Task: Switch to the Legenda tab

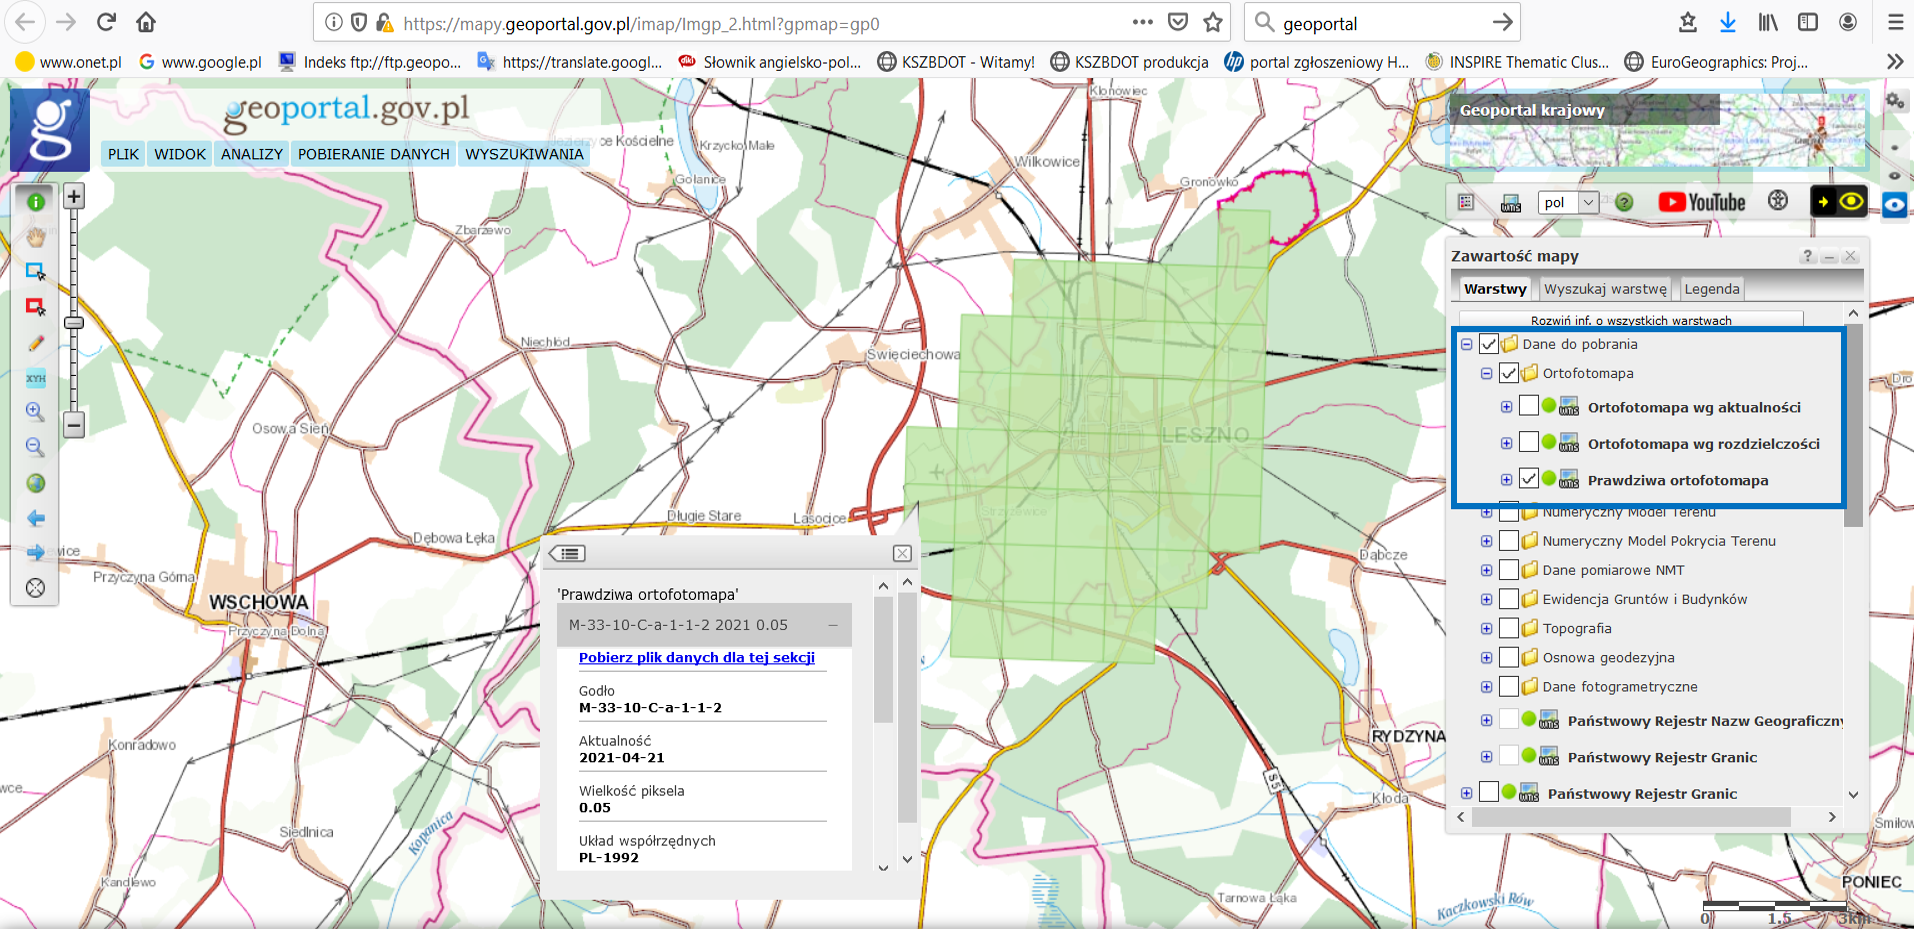Action: click(x=1711, y=289)
